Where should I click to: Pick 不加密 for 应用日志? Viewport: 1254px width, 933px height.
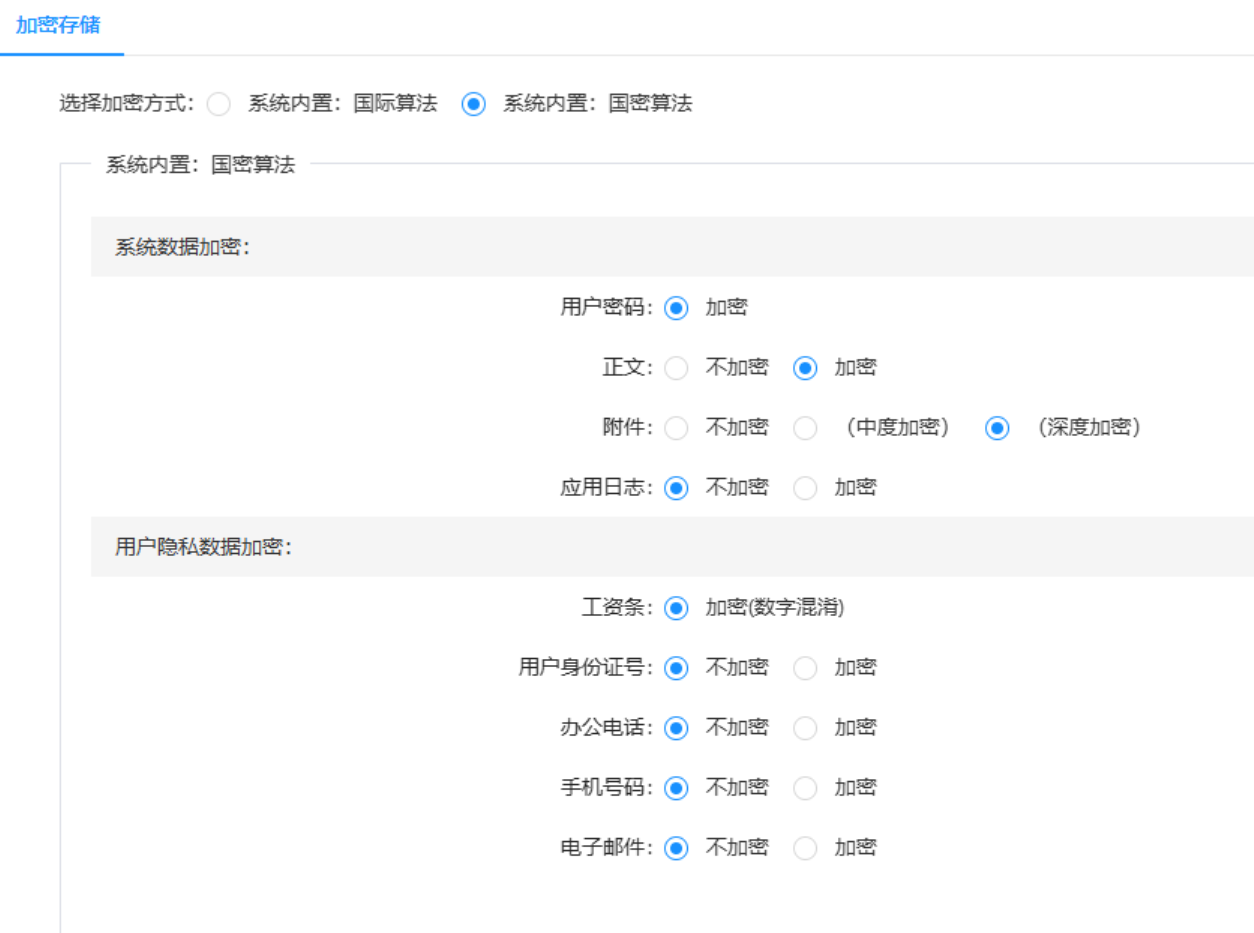click(677, 488)
